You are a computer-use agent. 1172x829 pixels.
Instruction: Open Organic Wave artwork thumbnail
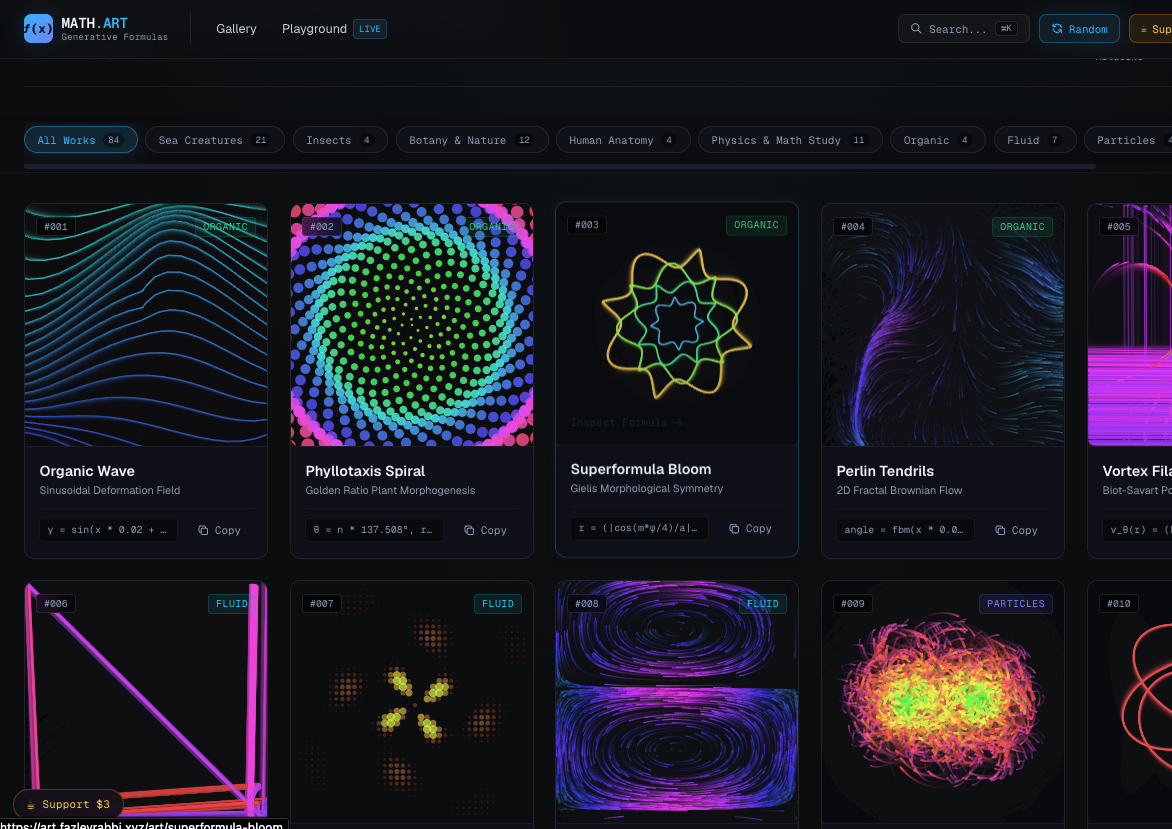[146, 324]
